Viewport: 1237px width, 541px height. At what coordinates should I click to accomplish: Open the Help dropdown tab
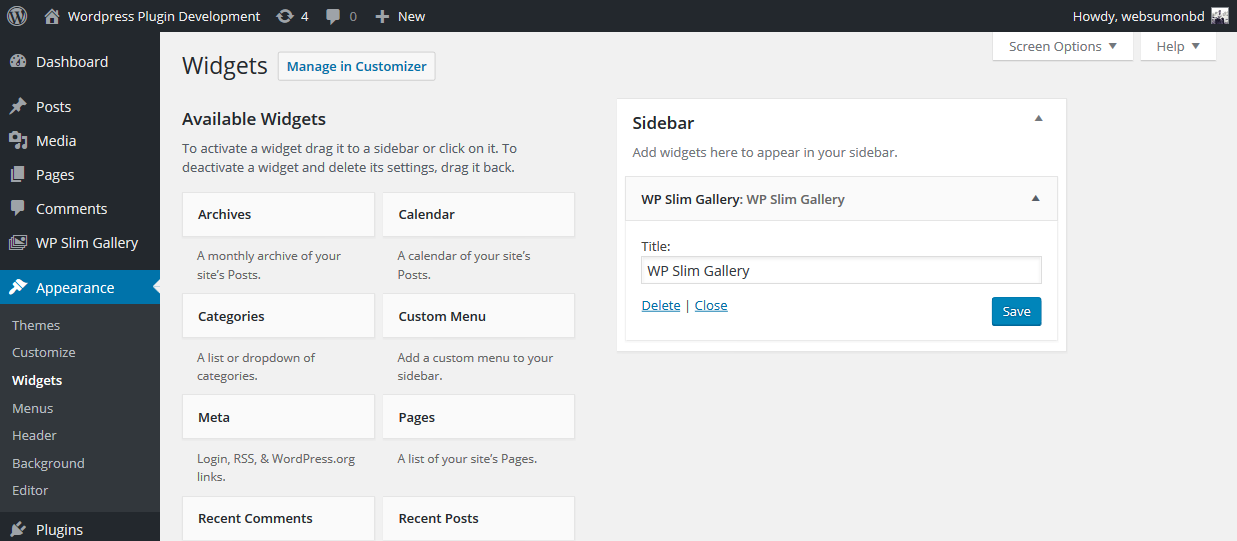(1178, 46)
